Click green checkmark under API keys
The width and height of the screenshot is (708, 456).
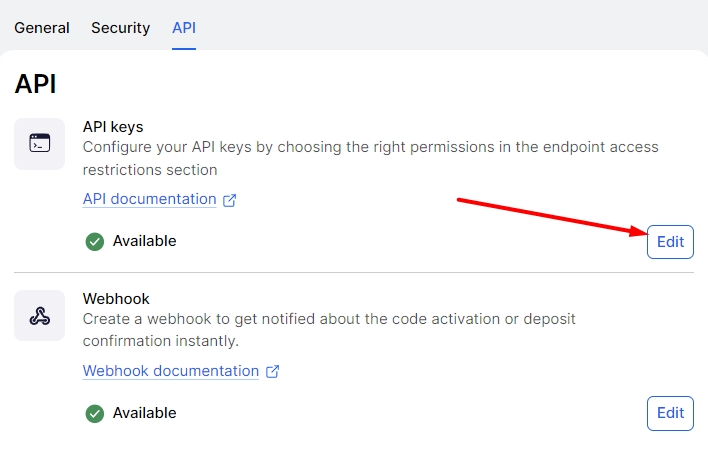pos(95,241)
